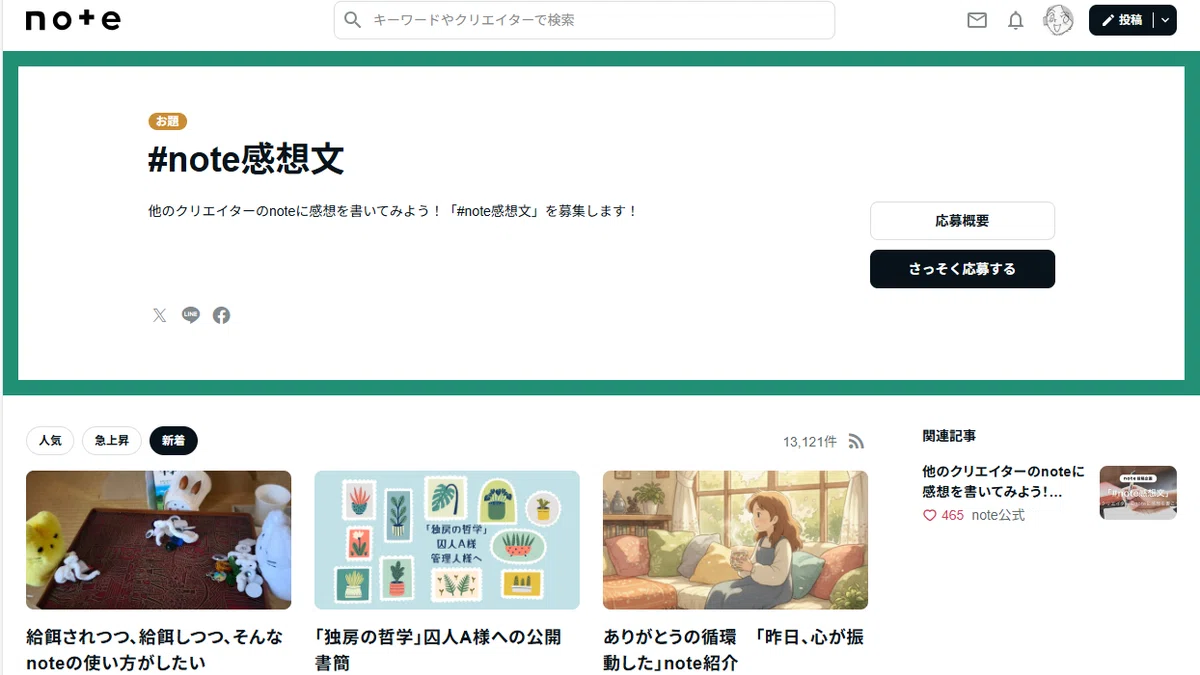Open the user profile avatar

coord(1058,20)
